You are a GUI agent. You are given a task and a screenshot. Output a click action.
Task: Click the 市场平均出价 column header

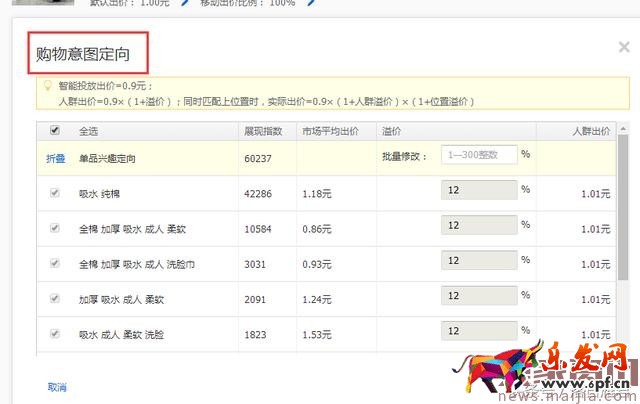pos(330,131)
